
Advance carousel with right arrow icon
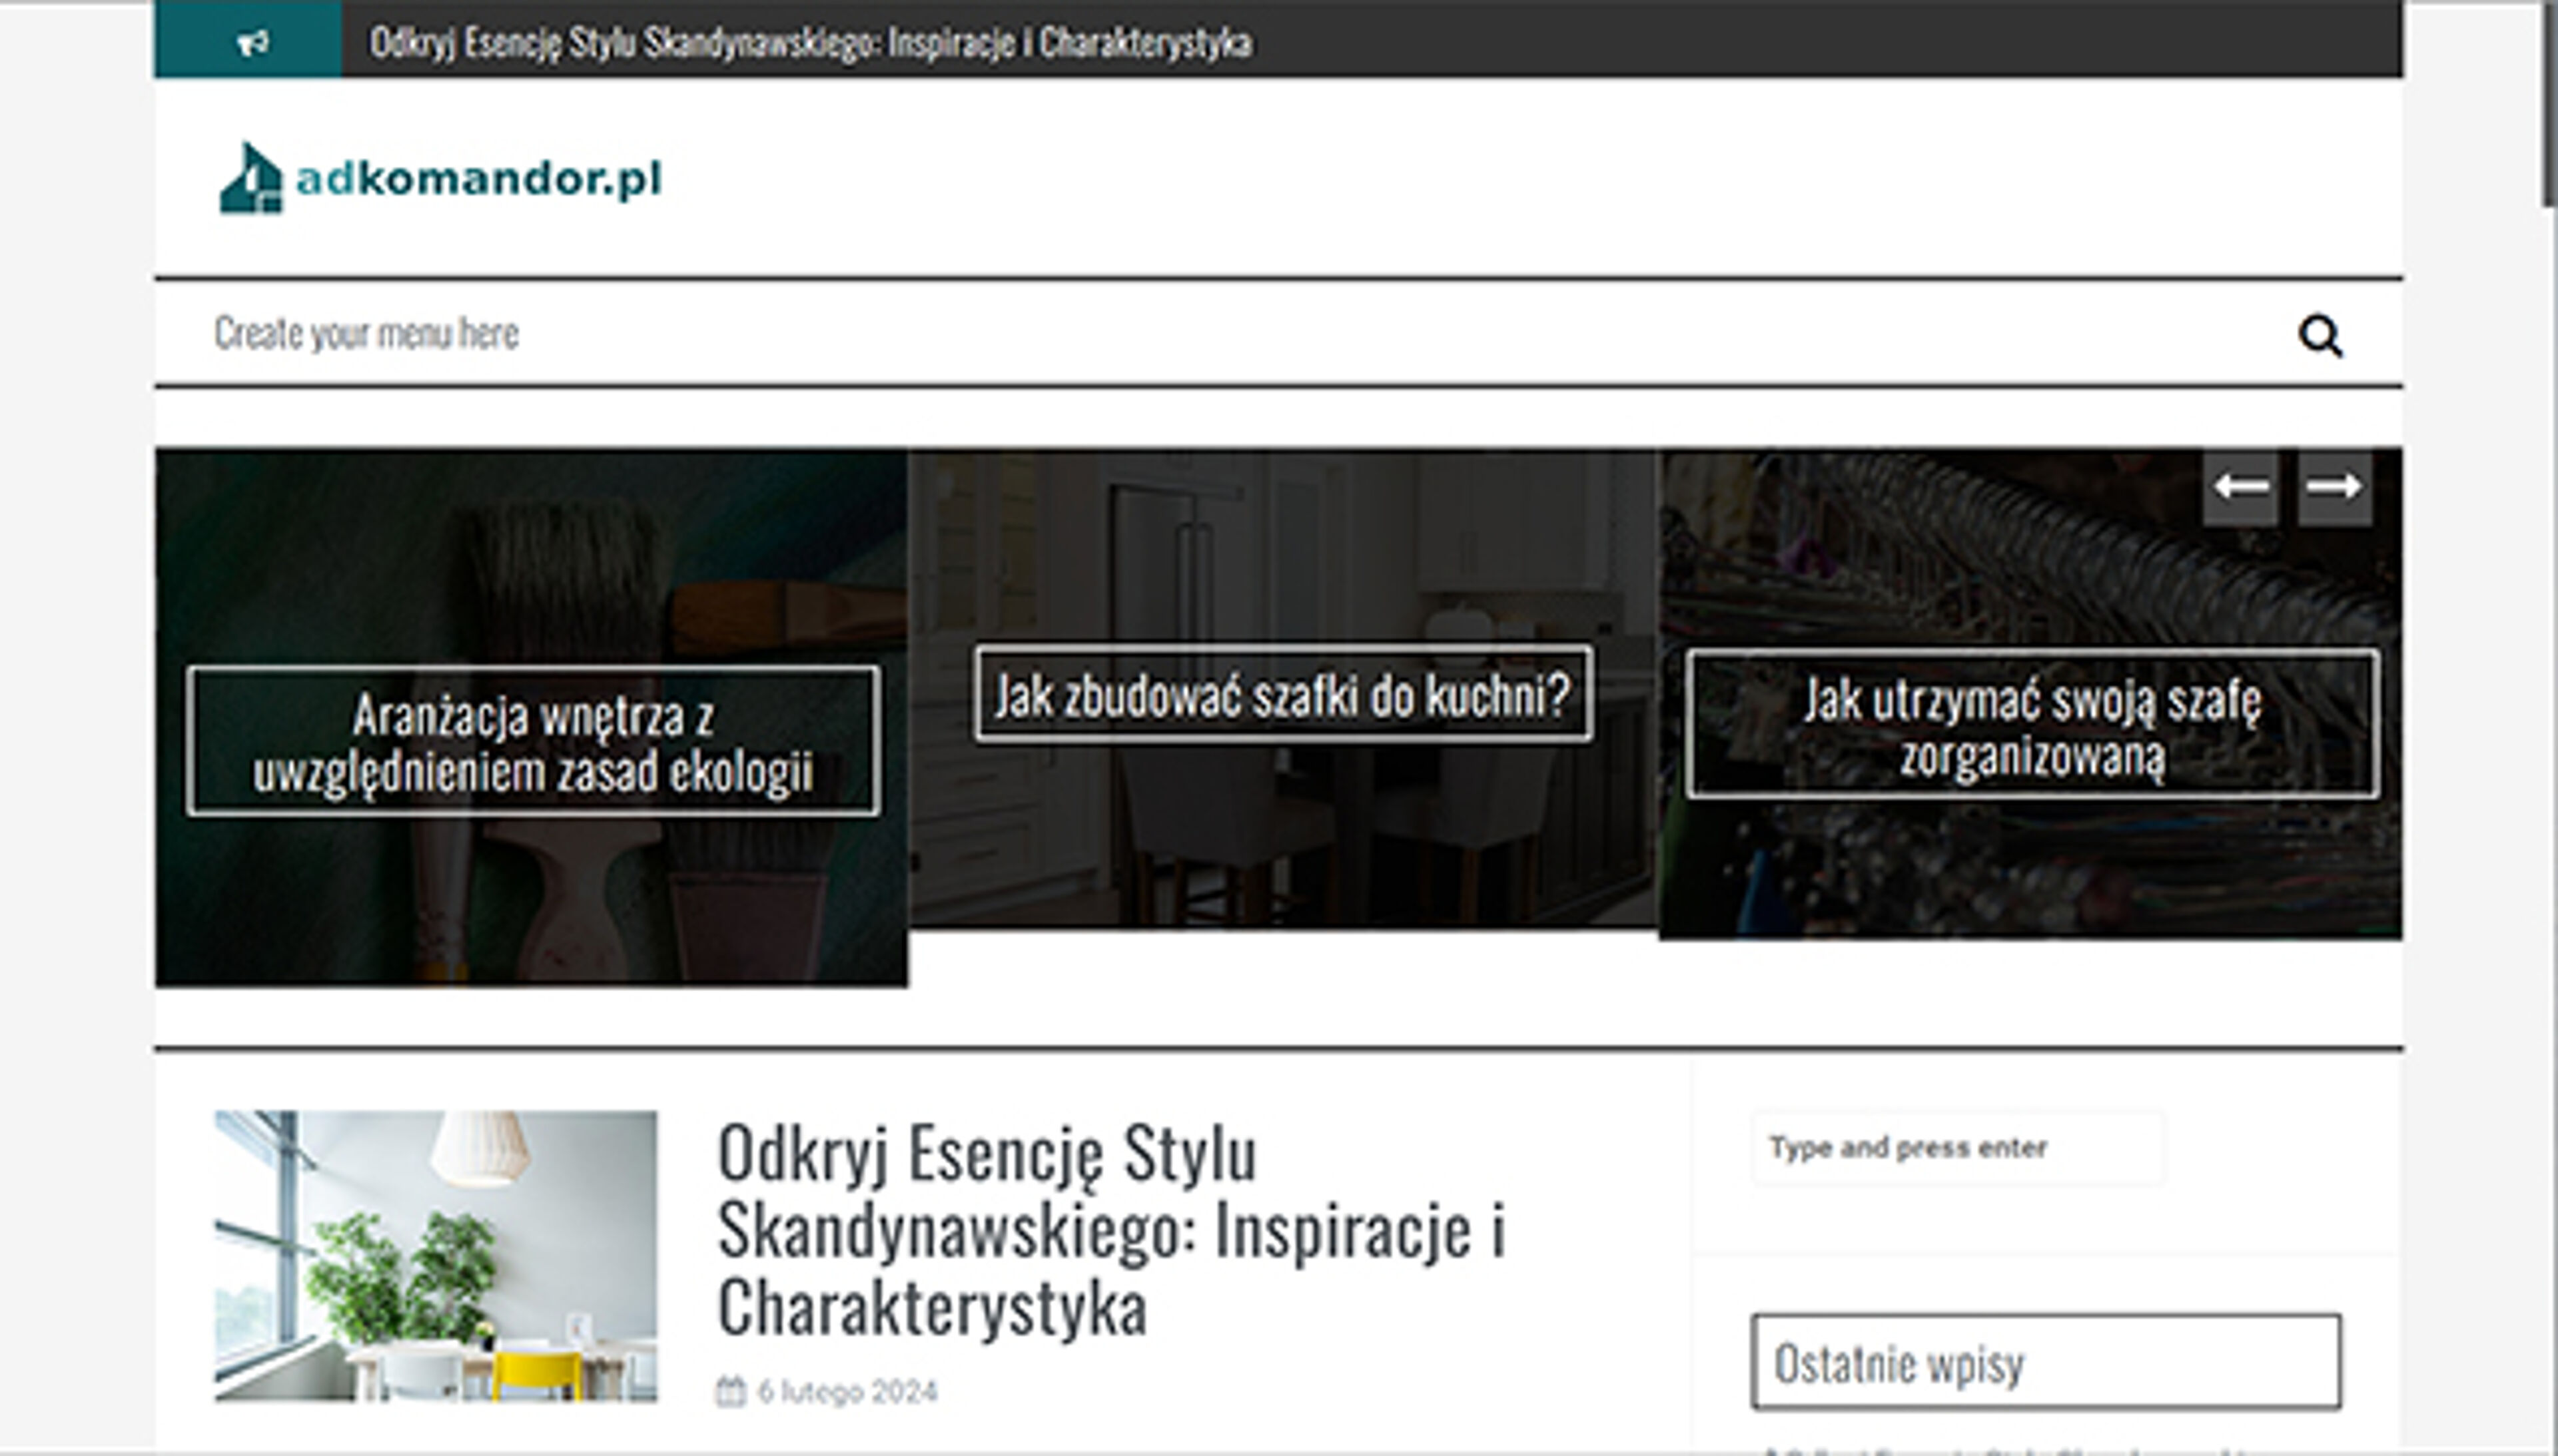(x=2333, y=487)
